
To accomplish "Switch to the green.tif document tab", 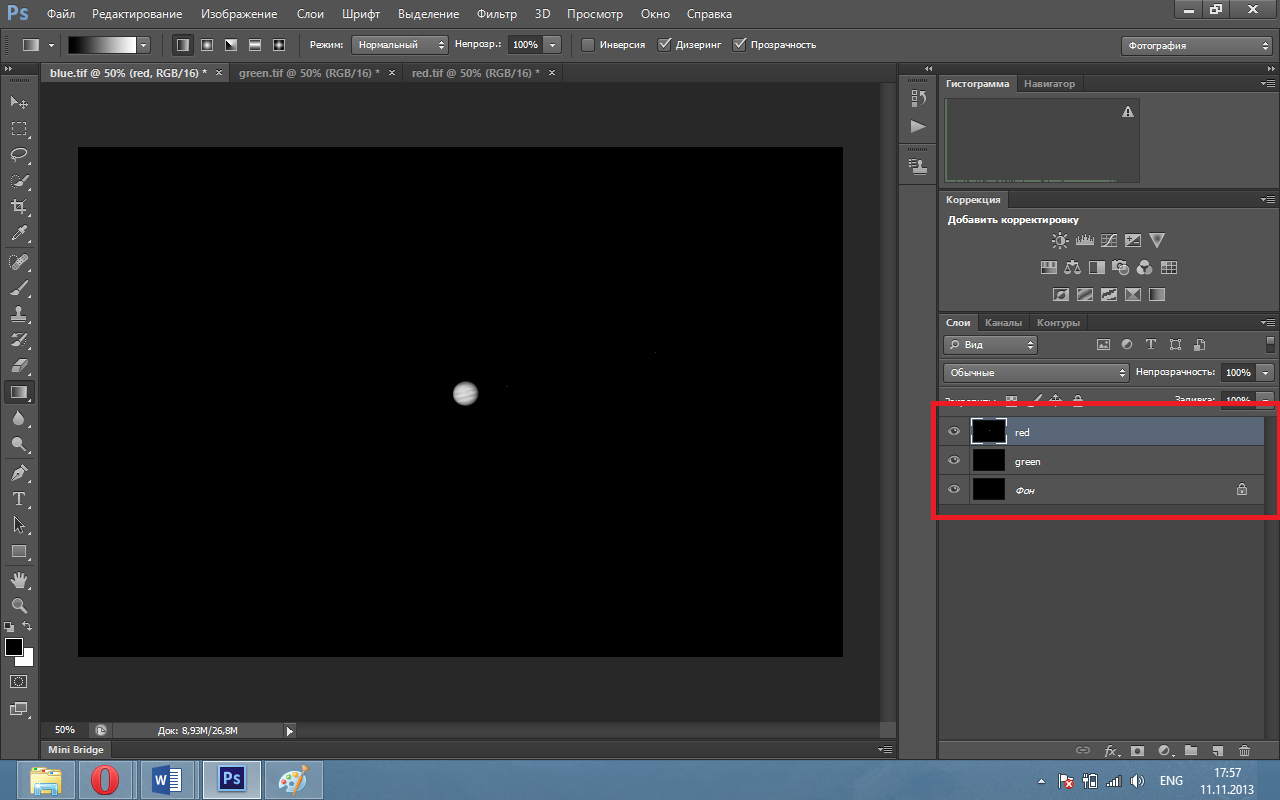I will coord(309,73).
